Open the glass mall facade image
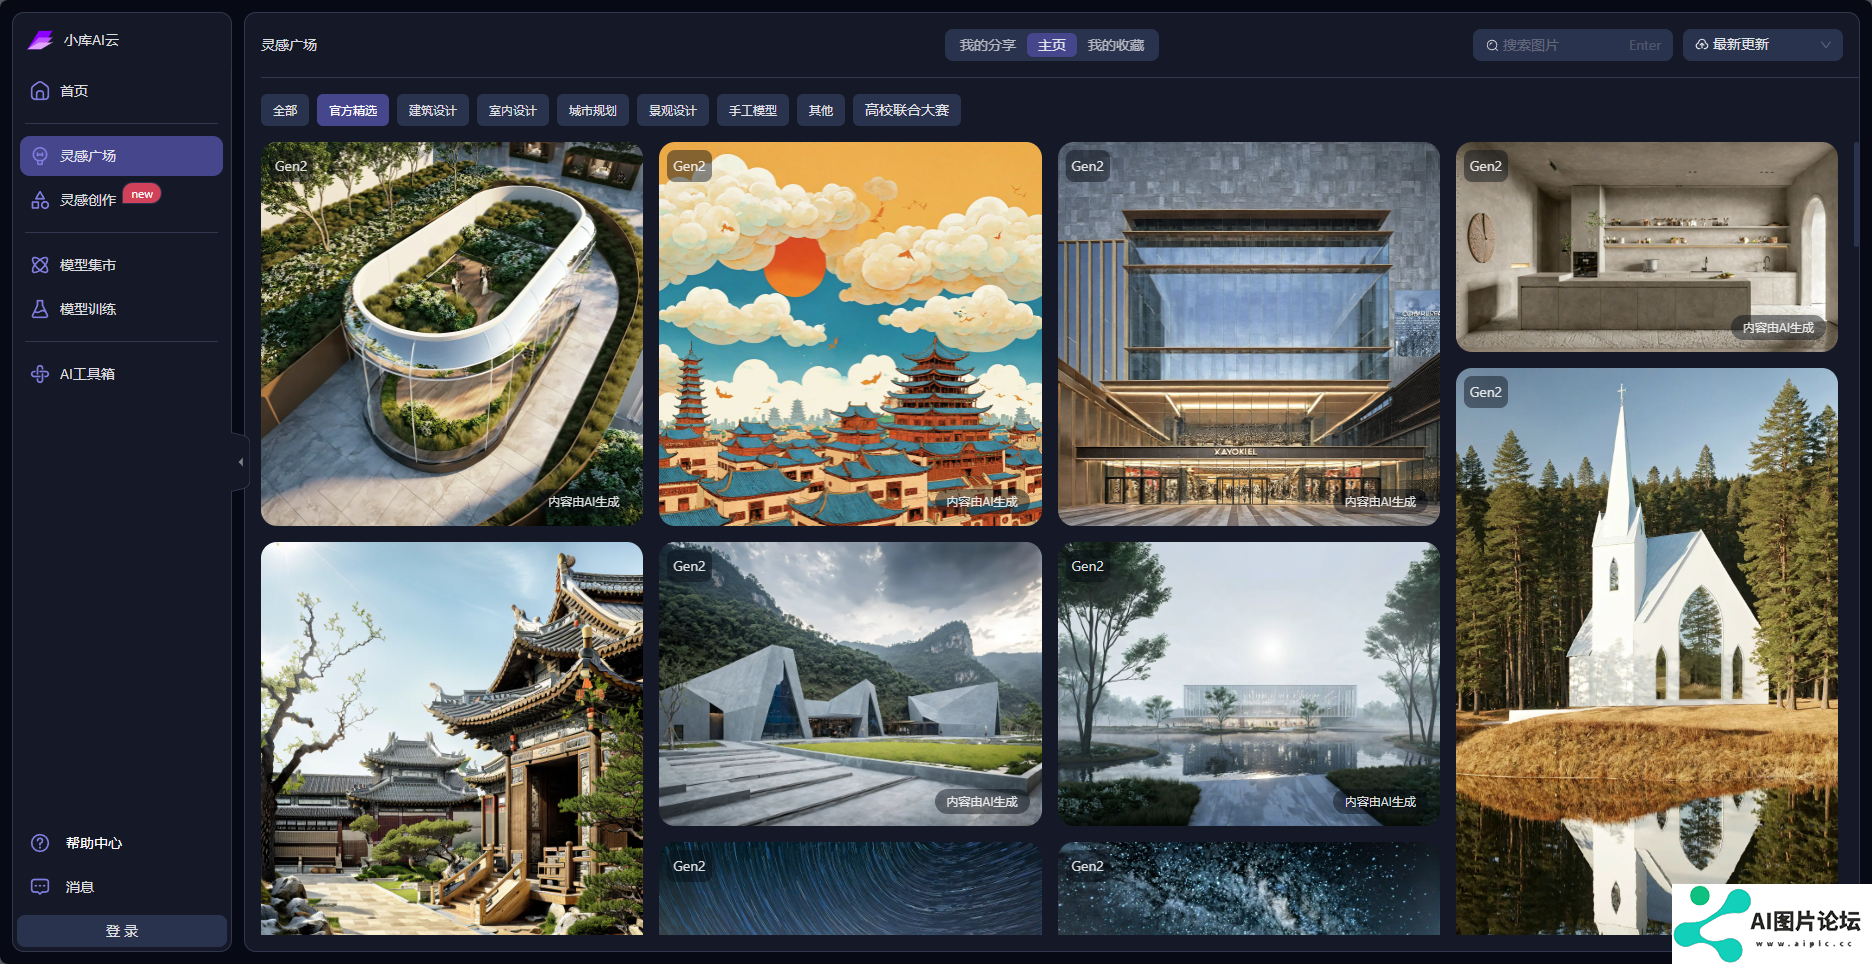Screen dimensions: 1872x964 coord(1249,334)
